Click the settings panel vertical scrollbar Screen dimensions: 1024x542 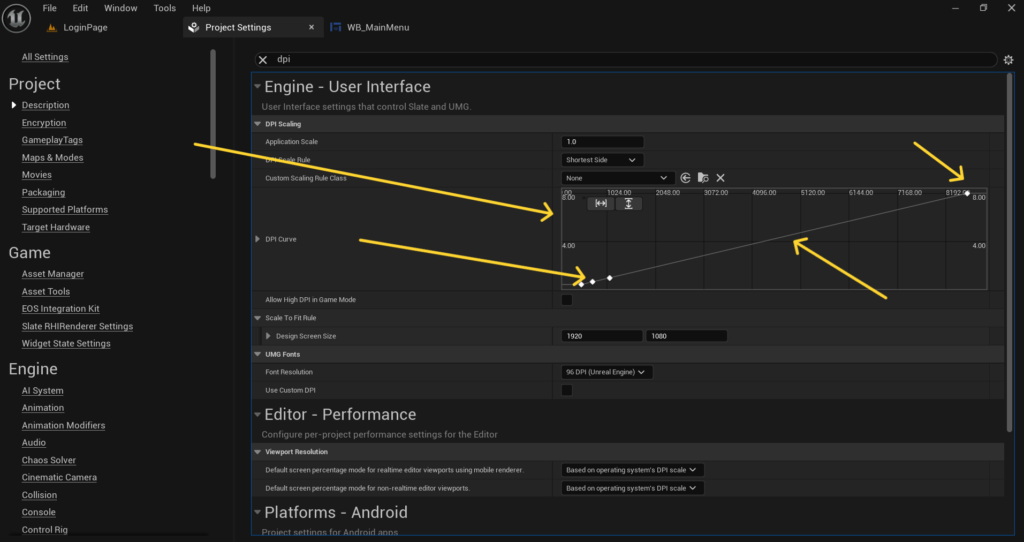(1009, 251)
